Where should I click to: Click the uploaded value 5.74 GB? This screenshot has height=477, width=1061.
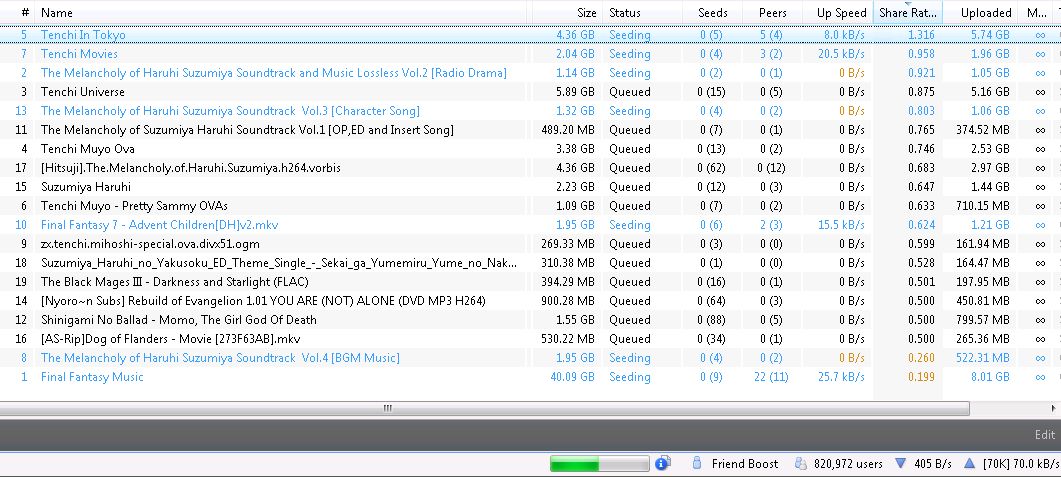click(990, 35)
